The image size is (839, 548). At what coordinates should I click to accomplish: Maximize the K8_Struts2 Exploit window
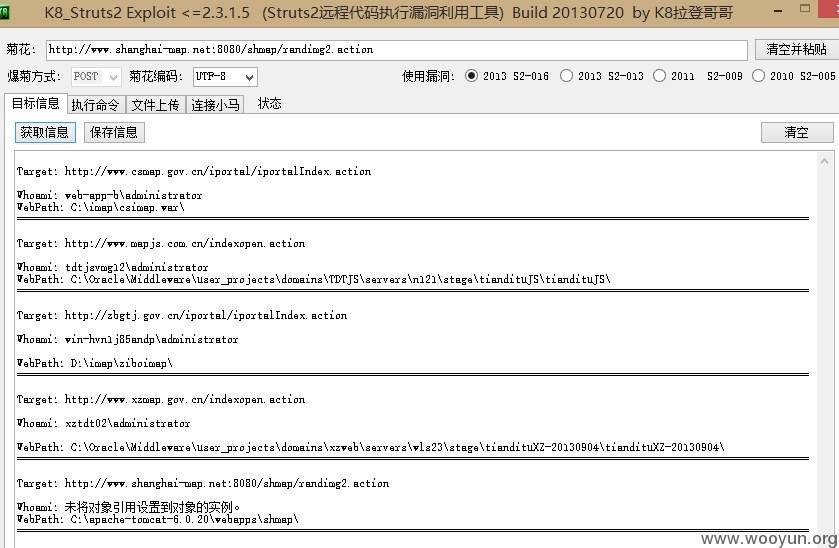click(x=805, y=9)
